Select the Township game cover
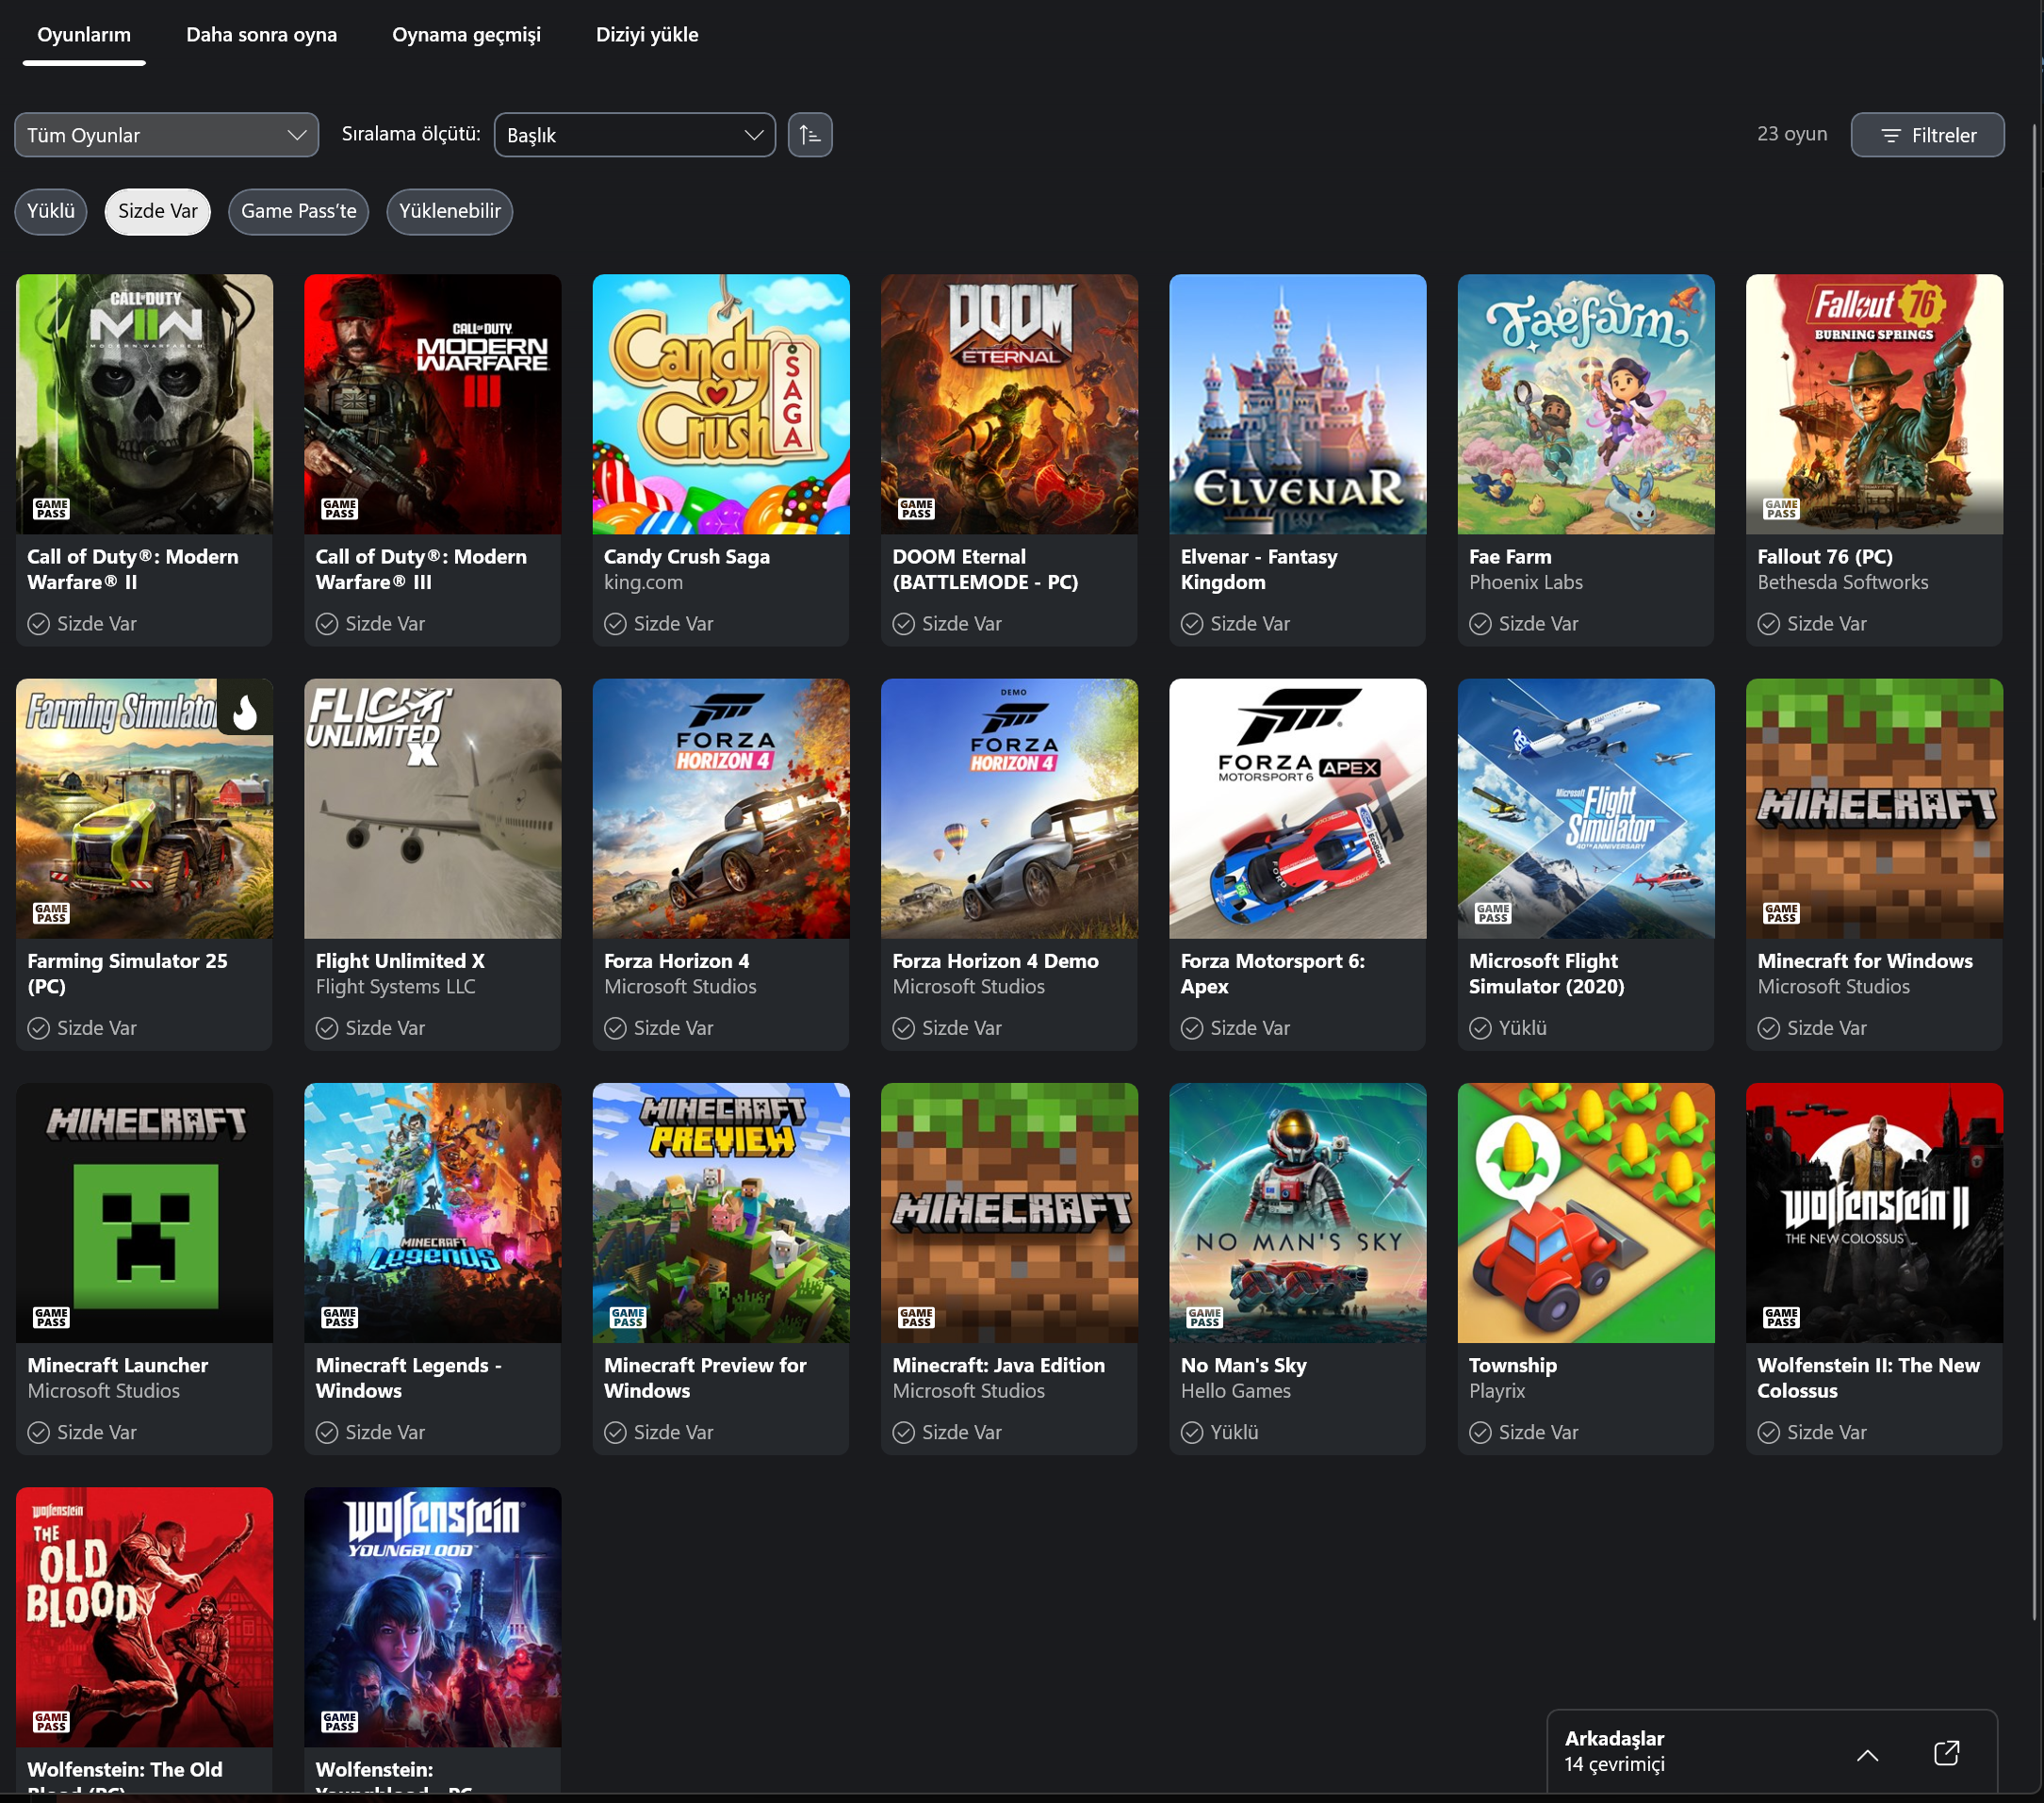The image size is (2044, 1803). 1586,1212
